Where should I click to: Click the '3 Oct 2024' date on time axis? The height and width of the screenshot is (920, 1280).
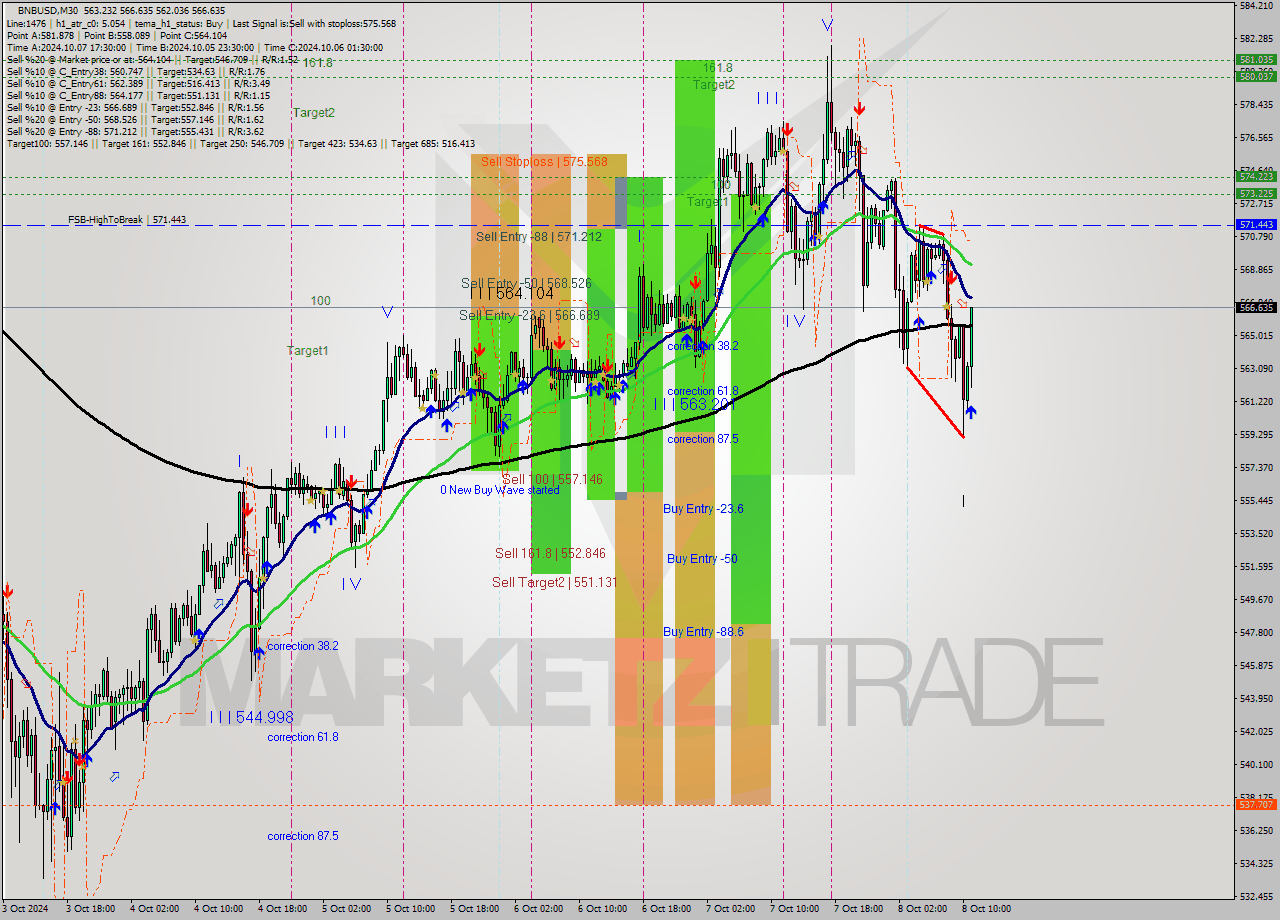pos(25,909)
